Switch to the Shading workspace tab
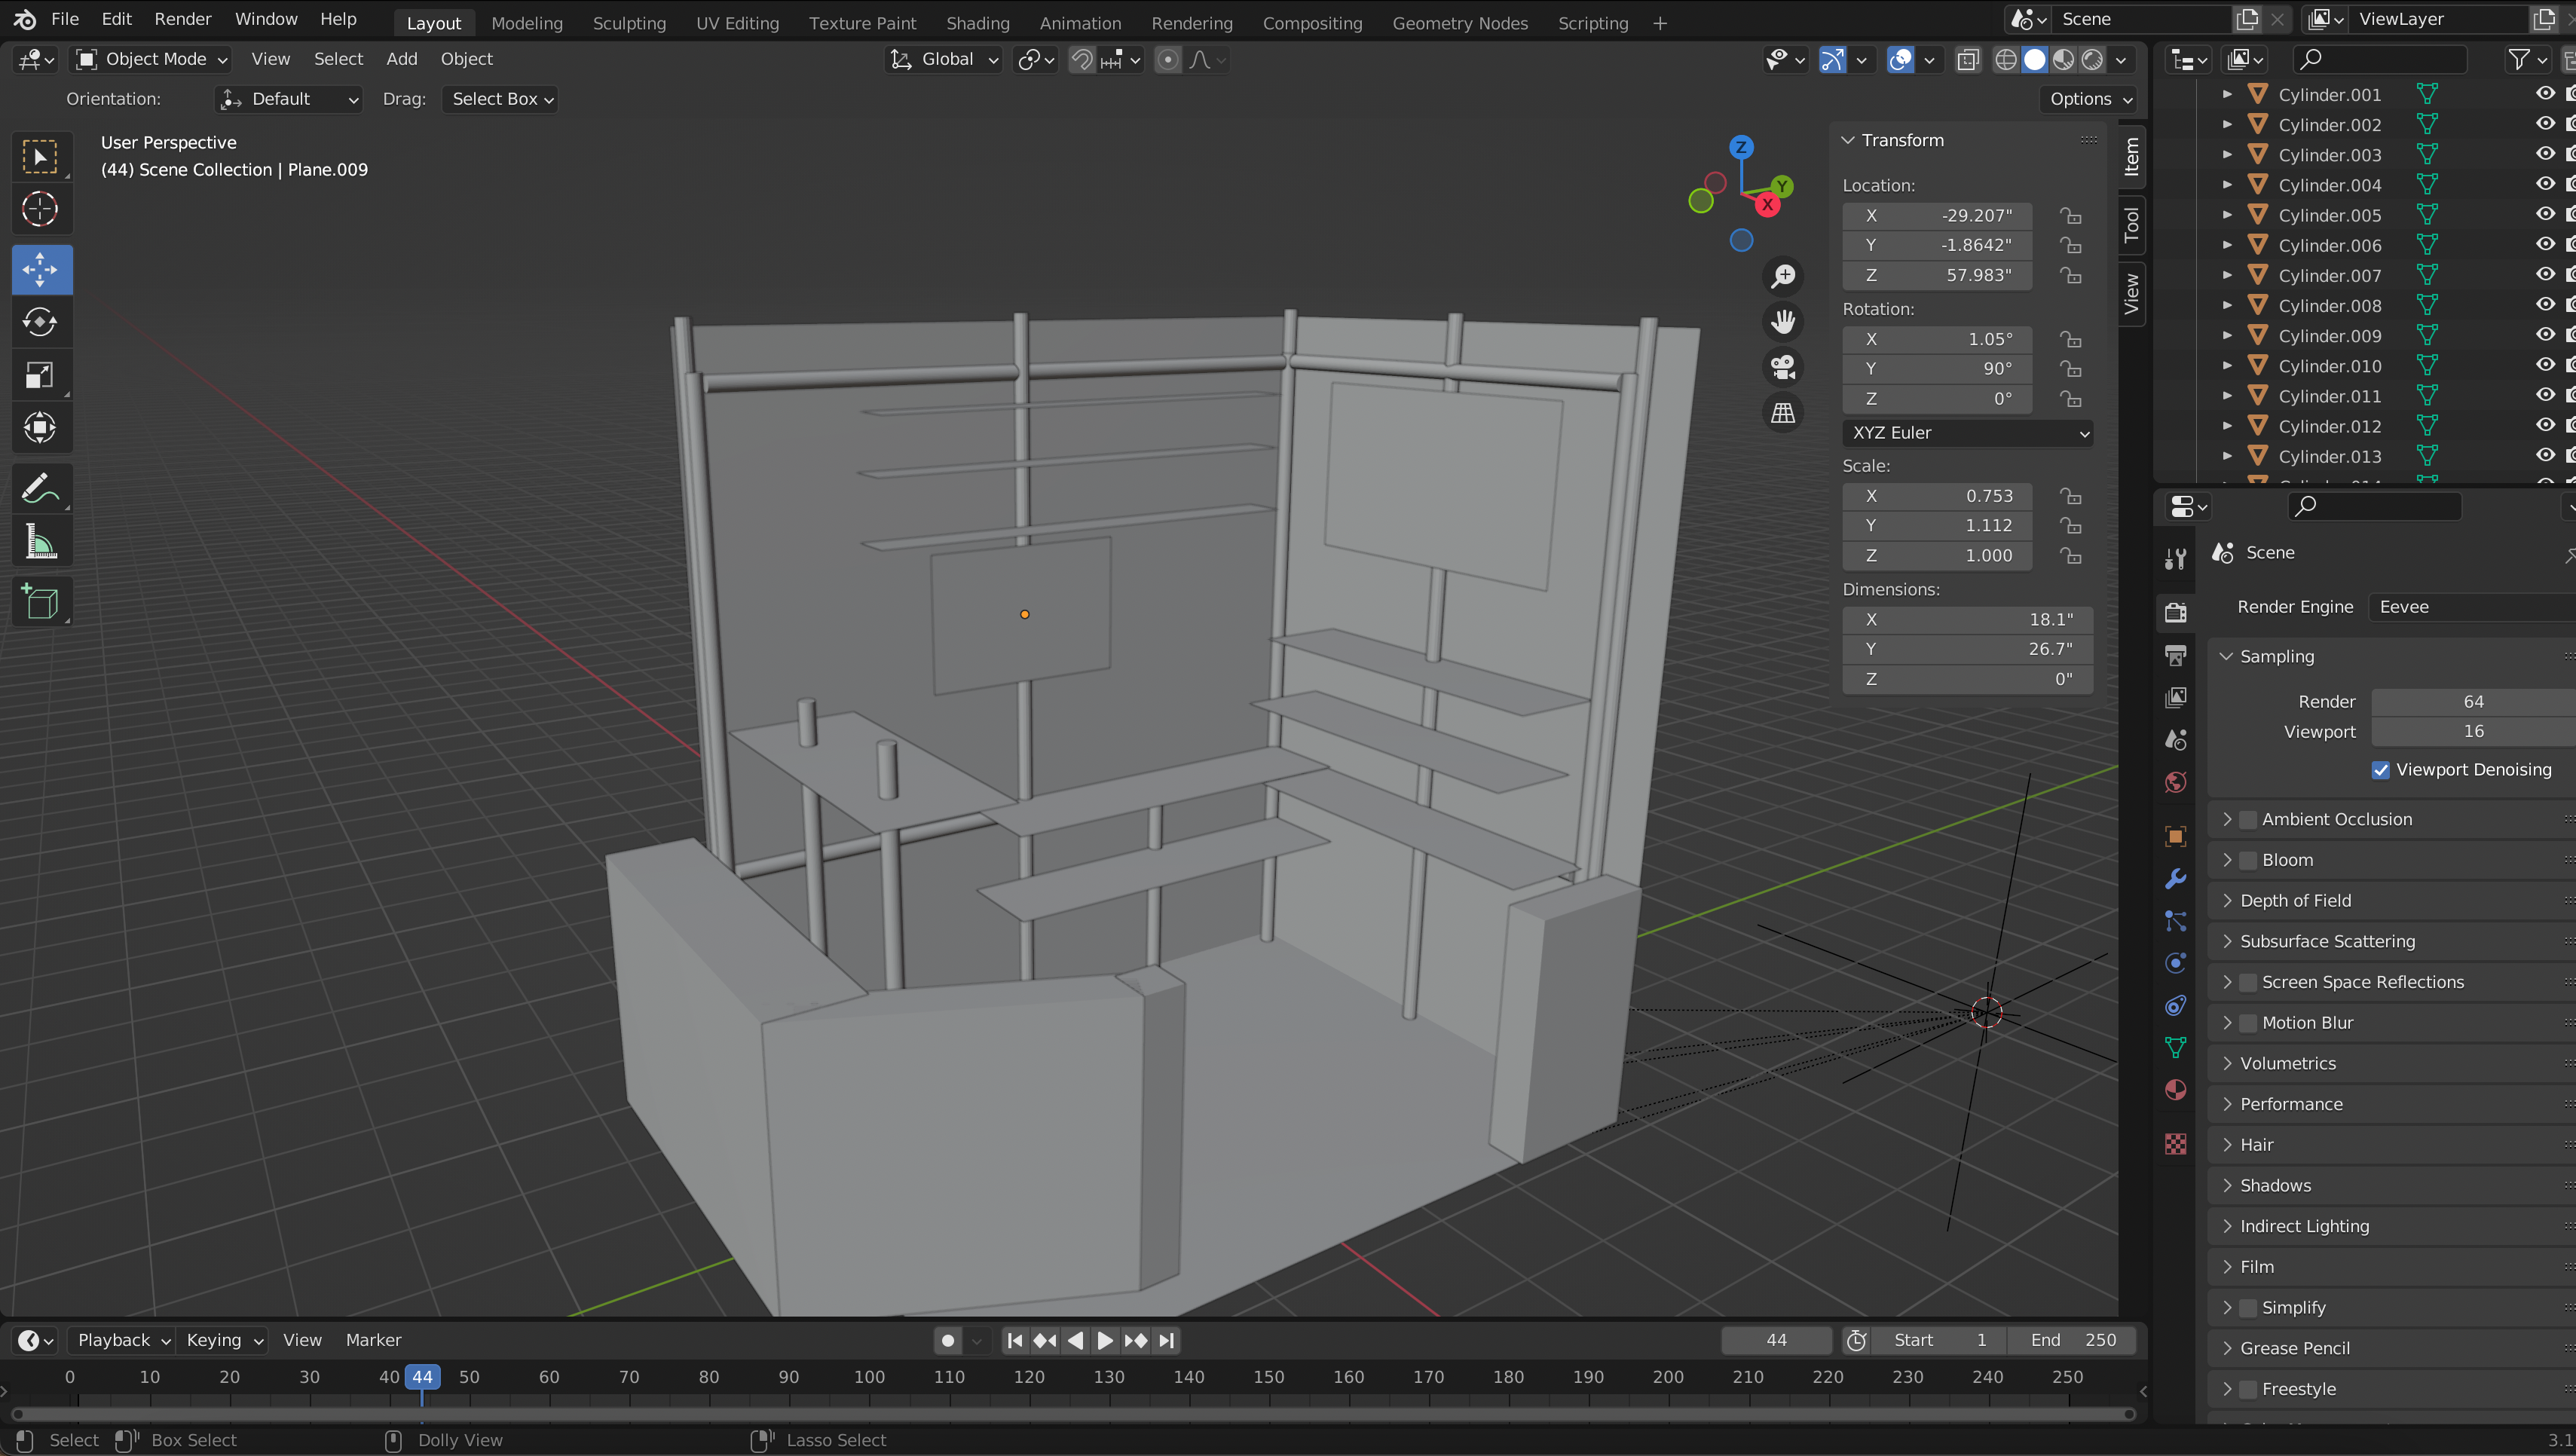 (977, 23)
